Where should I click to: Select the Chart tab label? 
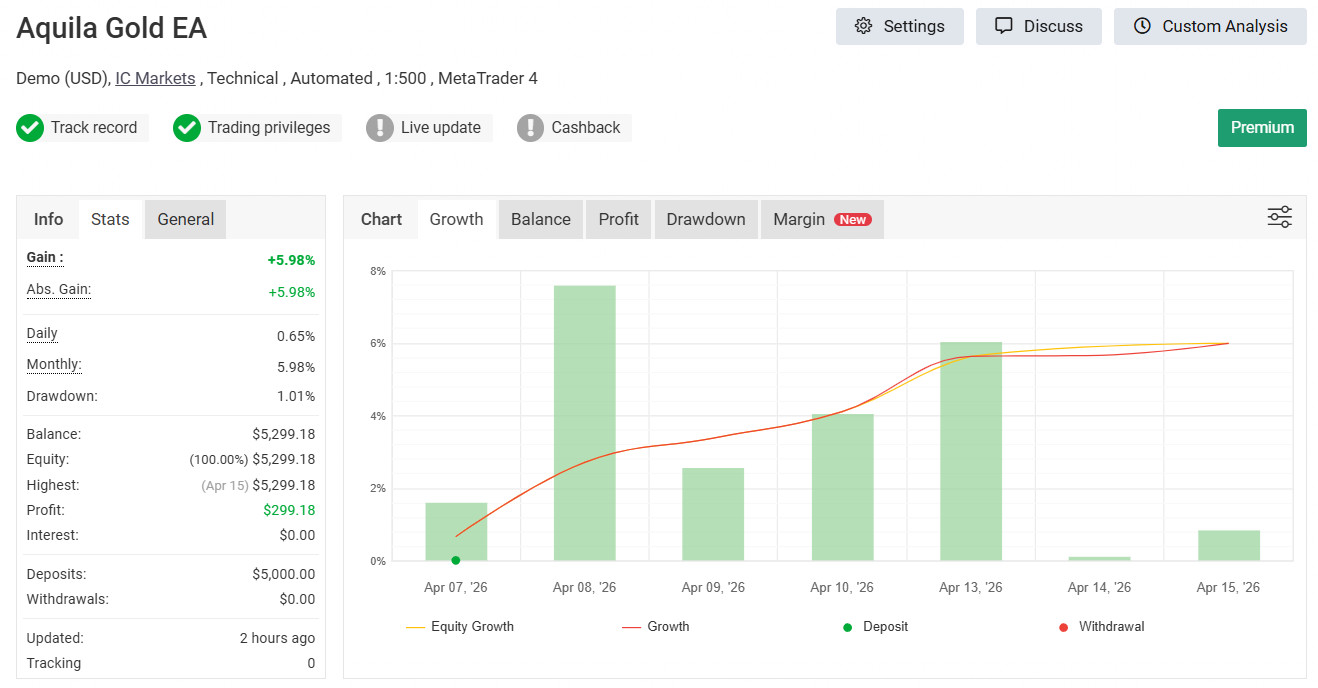(x=381, y=219)
